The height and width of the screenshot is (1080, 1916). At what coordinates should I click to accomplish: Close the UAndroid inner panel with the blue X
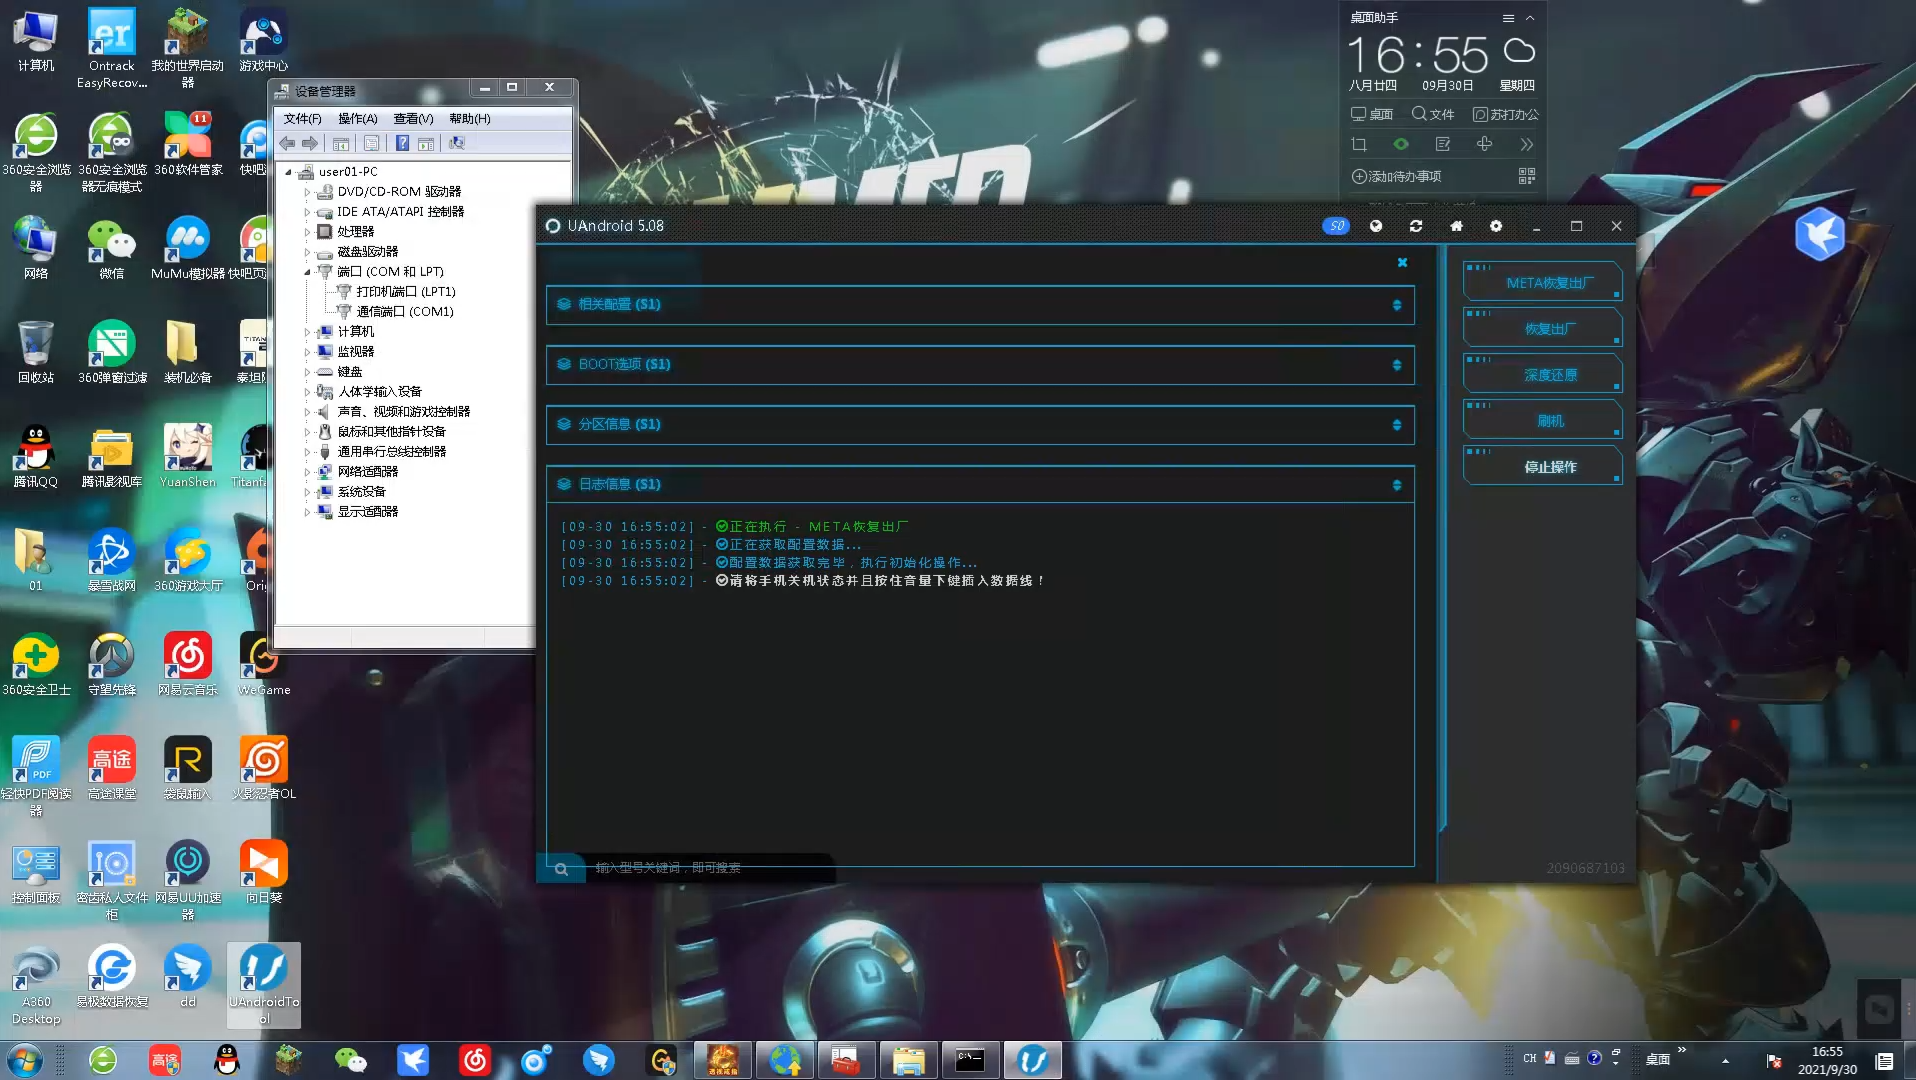pyautogui.click(x=1402, y=262)
